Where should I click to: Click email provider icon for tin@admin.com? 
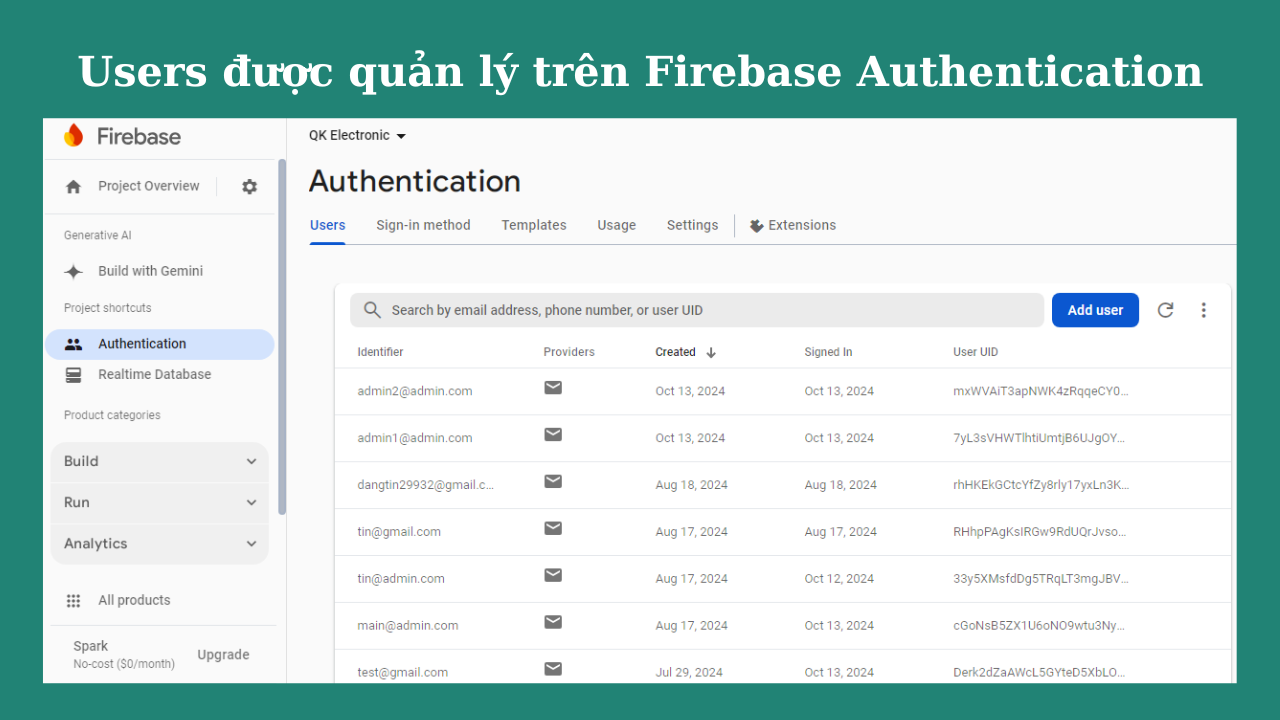pos(553,575)
